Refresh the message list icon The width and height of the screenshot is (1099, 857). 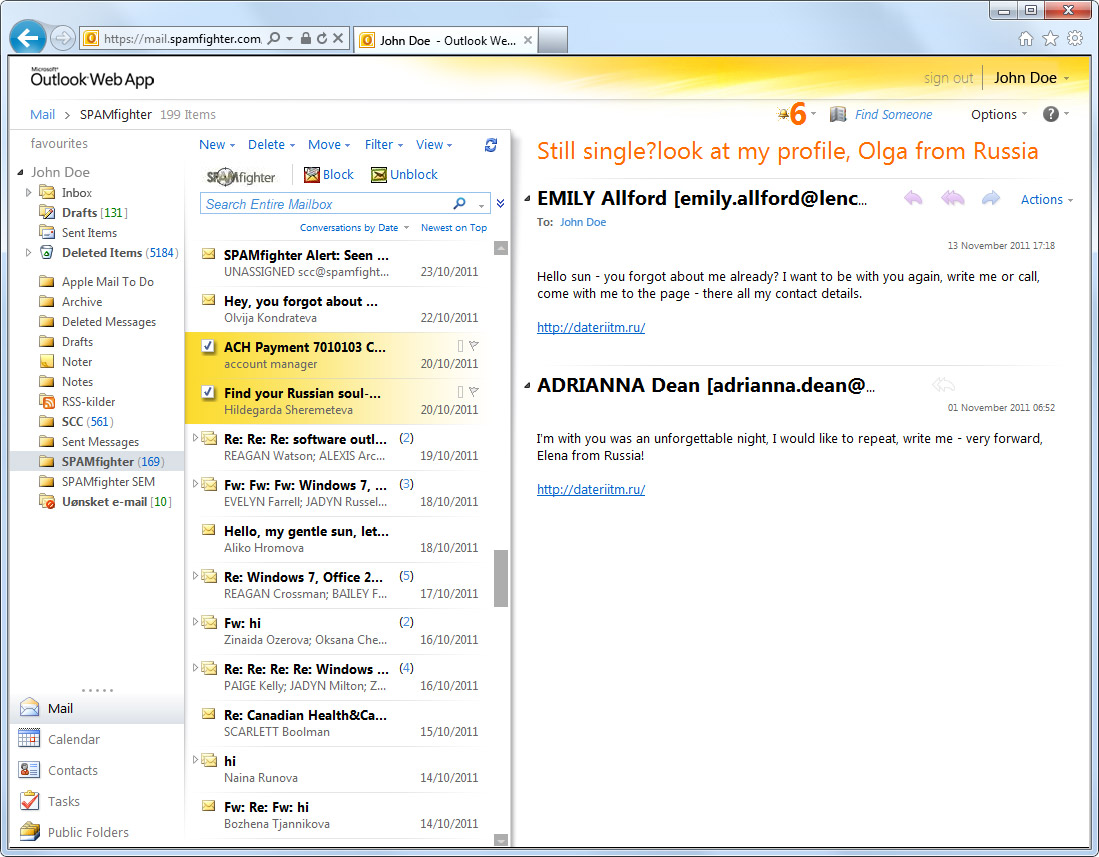pos(491,144)
